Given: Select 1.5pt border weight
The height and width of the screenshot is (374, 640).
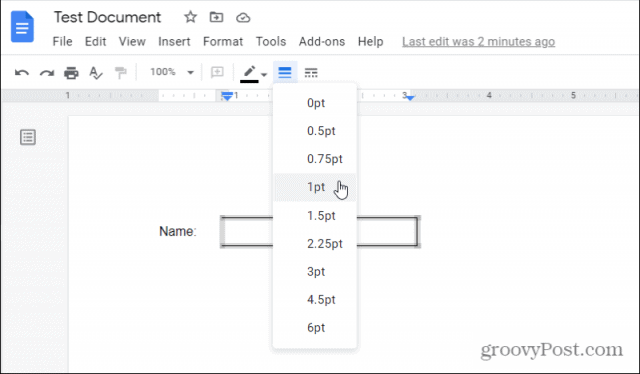Looking at the screenshot, I should (x=315, y=216).
